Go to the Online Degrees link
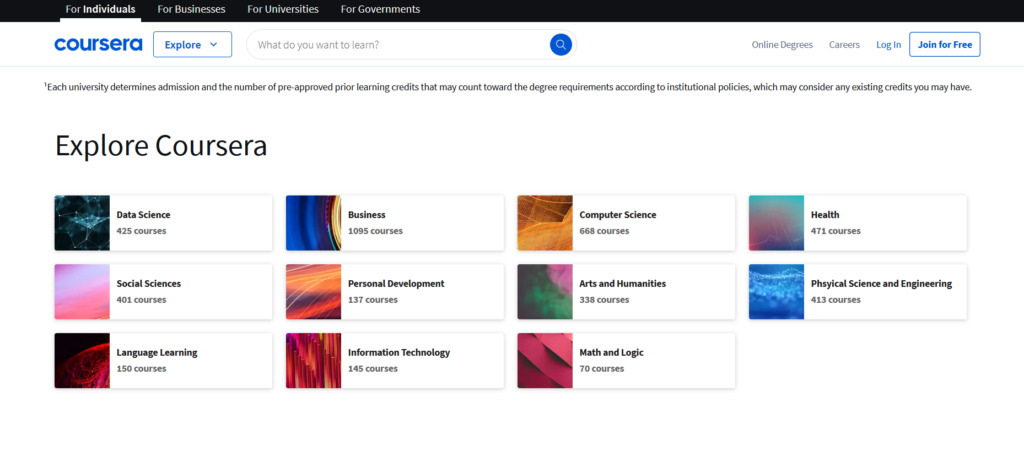This screenshot has width=1024, height=457. (782, 44)
